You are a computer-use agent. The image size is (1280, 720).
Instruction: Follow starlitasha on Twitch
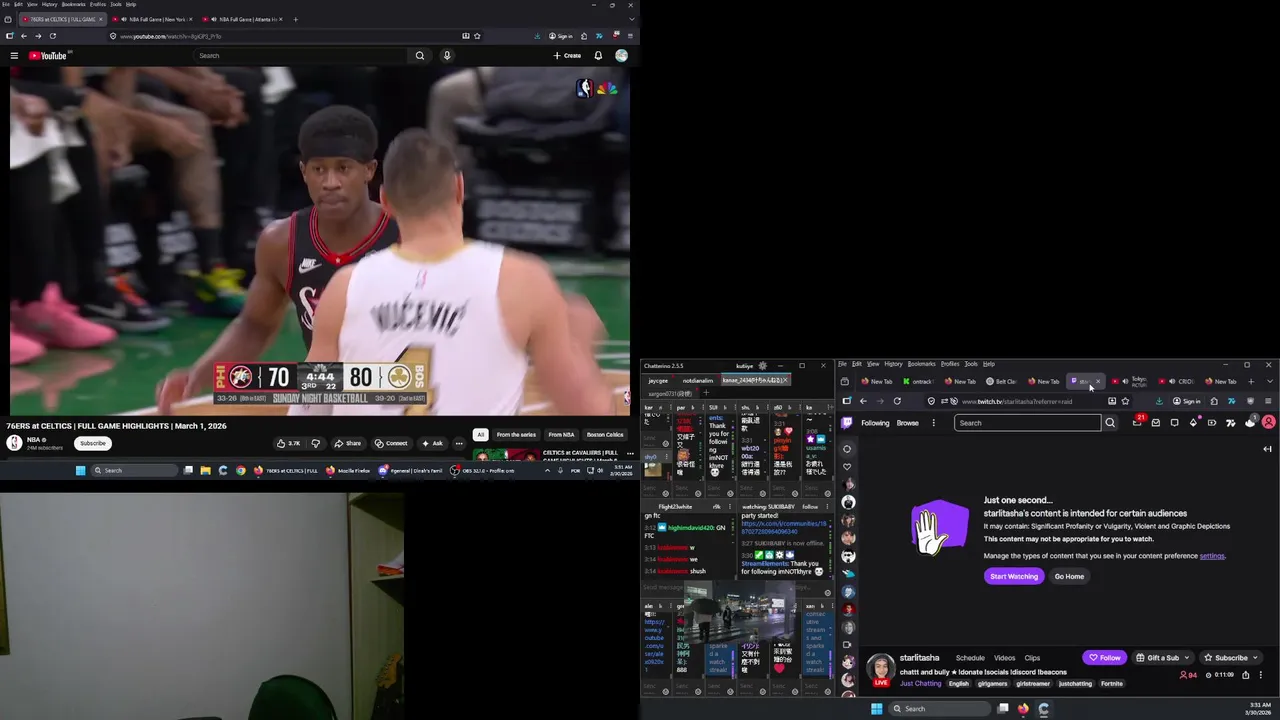click(1105, 658)
